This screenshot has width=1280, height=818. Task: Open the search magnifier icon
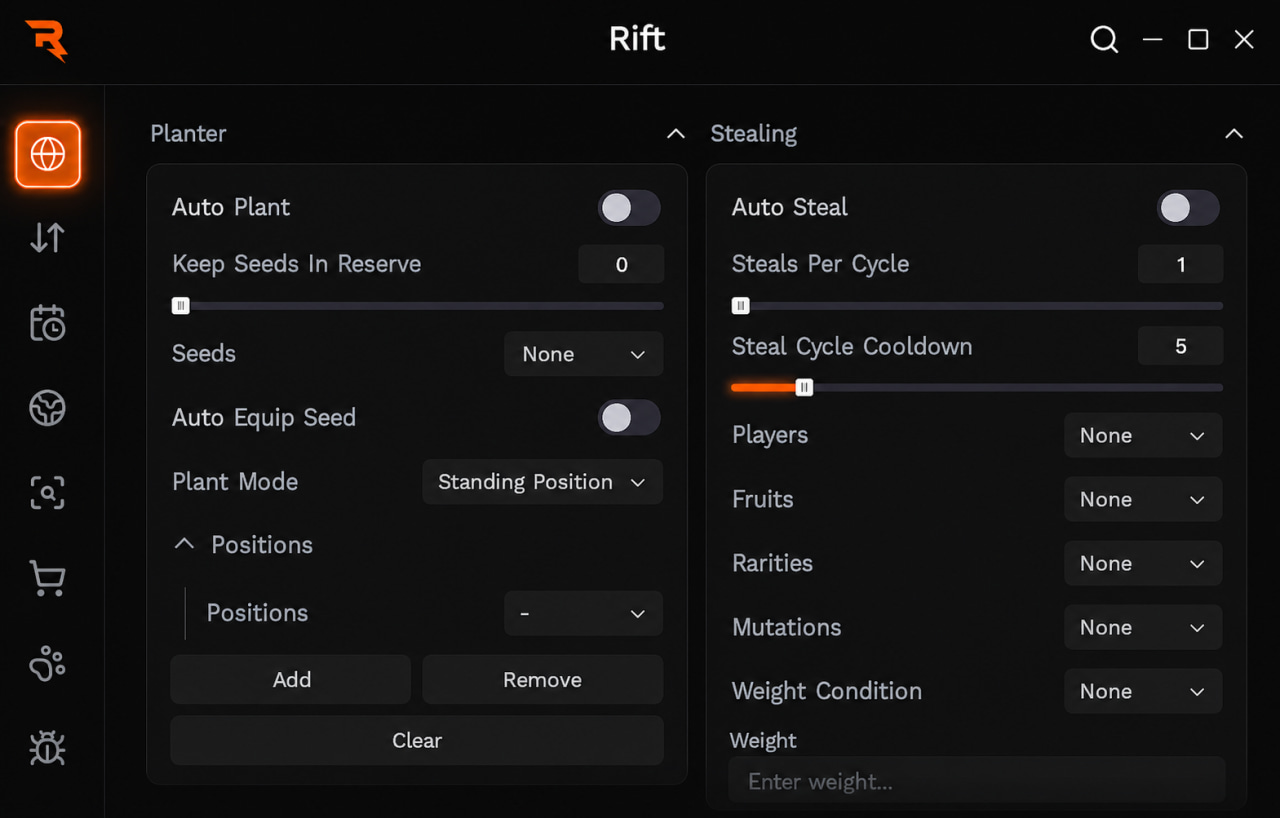tap(1104, 40)
